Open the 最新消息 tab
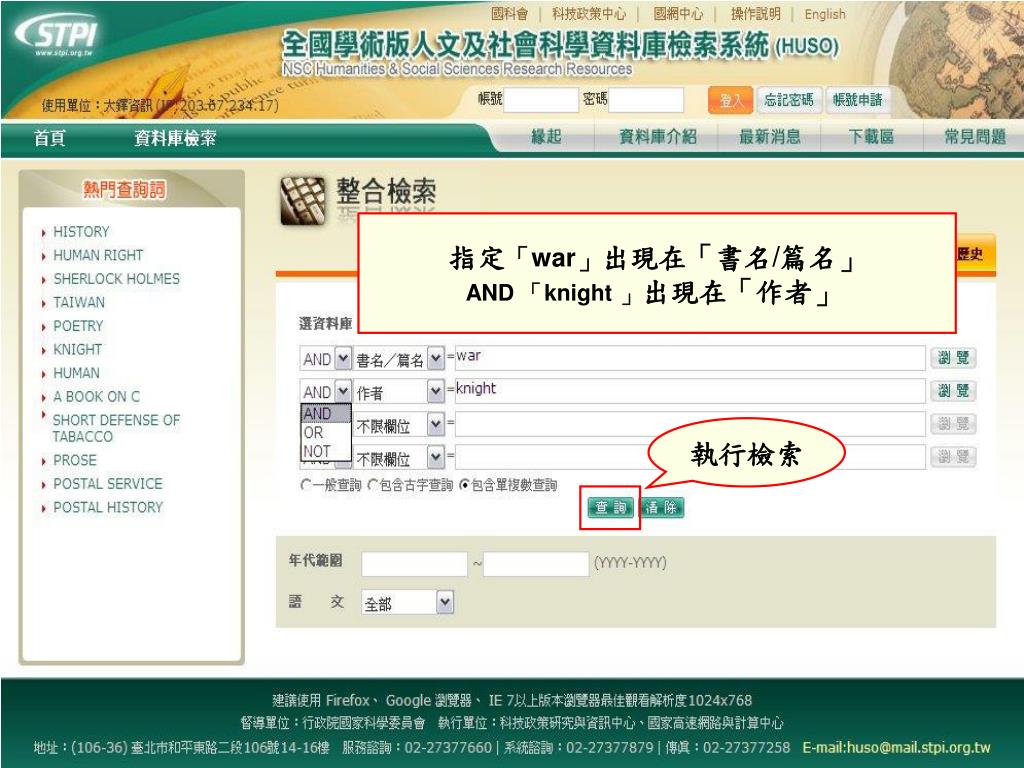Image resolution: width=1024 pixels, height=768 pixels. [x=769, y=136]
